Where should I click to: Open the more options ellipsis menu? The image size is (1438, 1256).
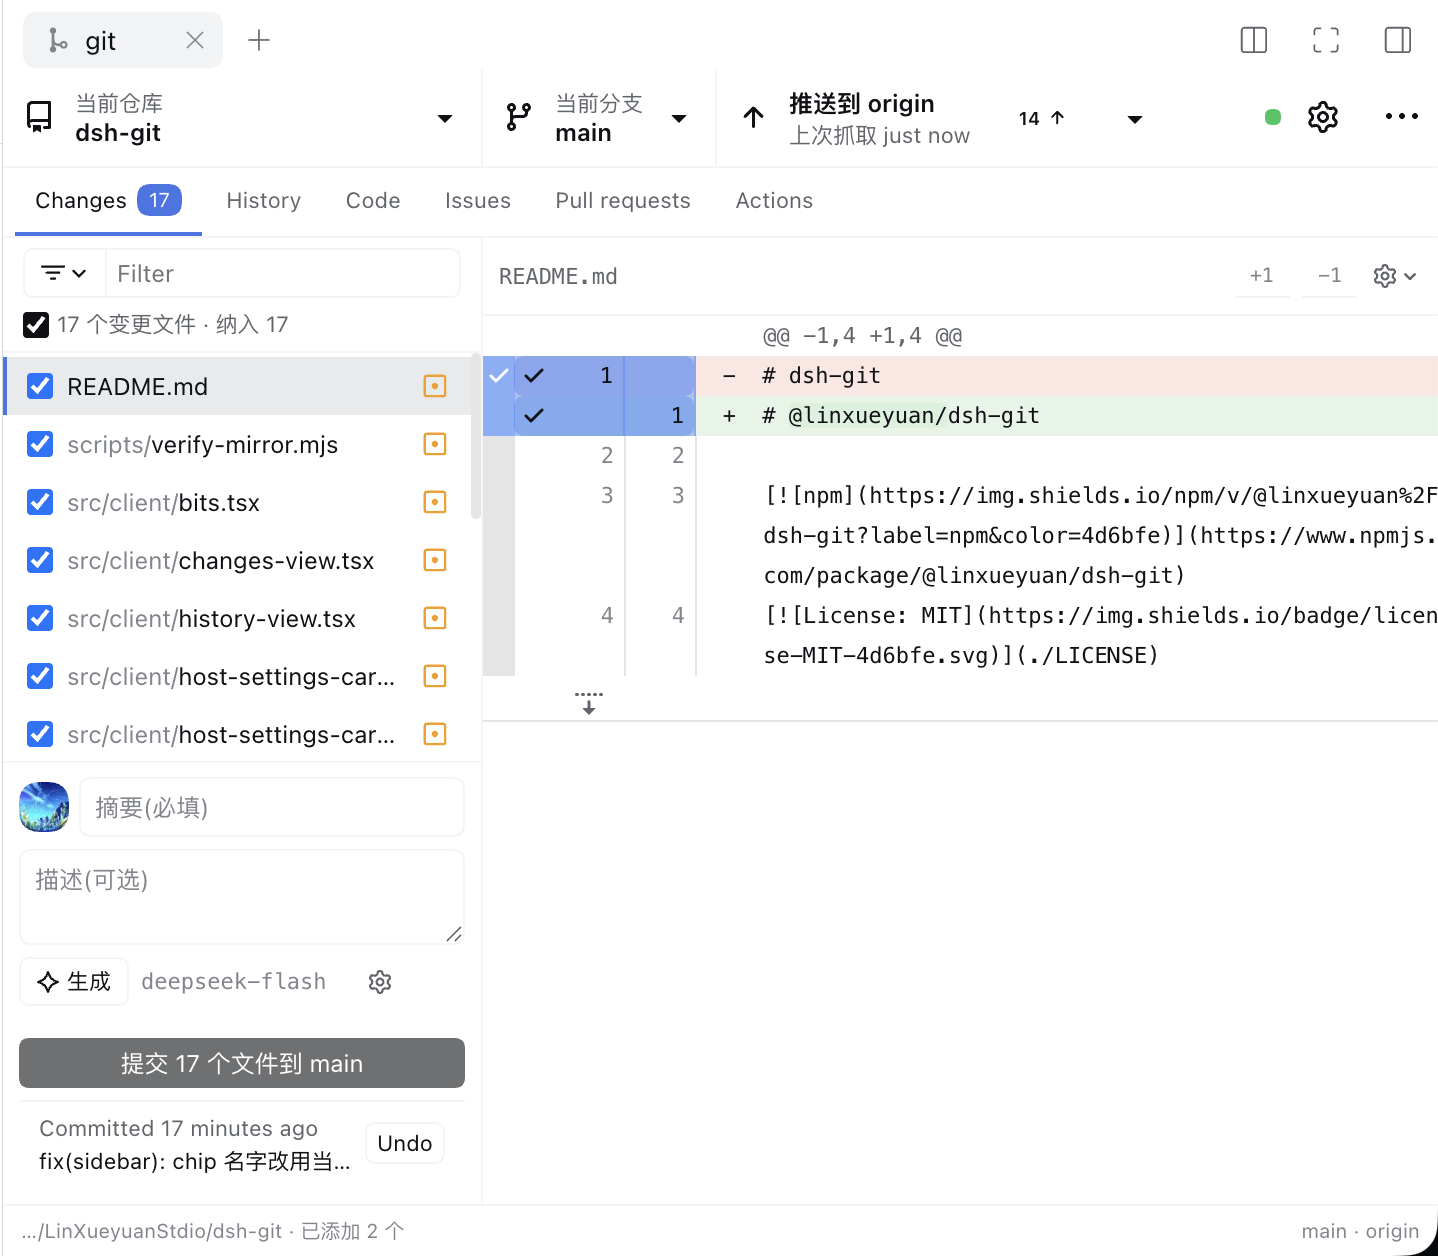click(1402, 117)
